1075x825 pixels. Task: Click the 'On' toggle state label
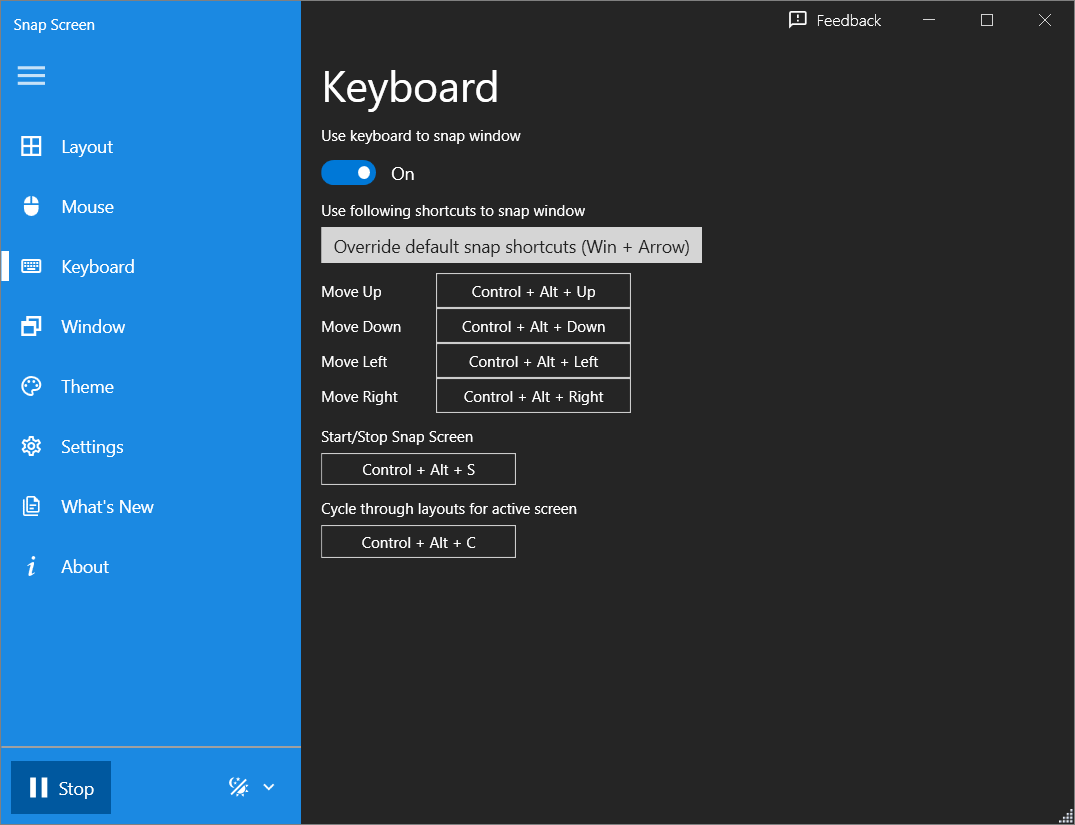click(x=402, y=174)
